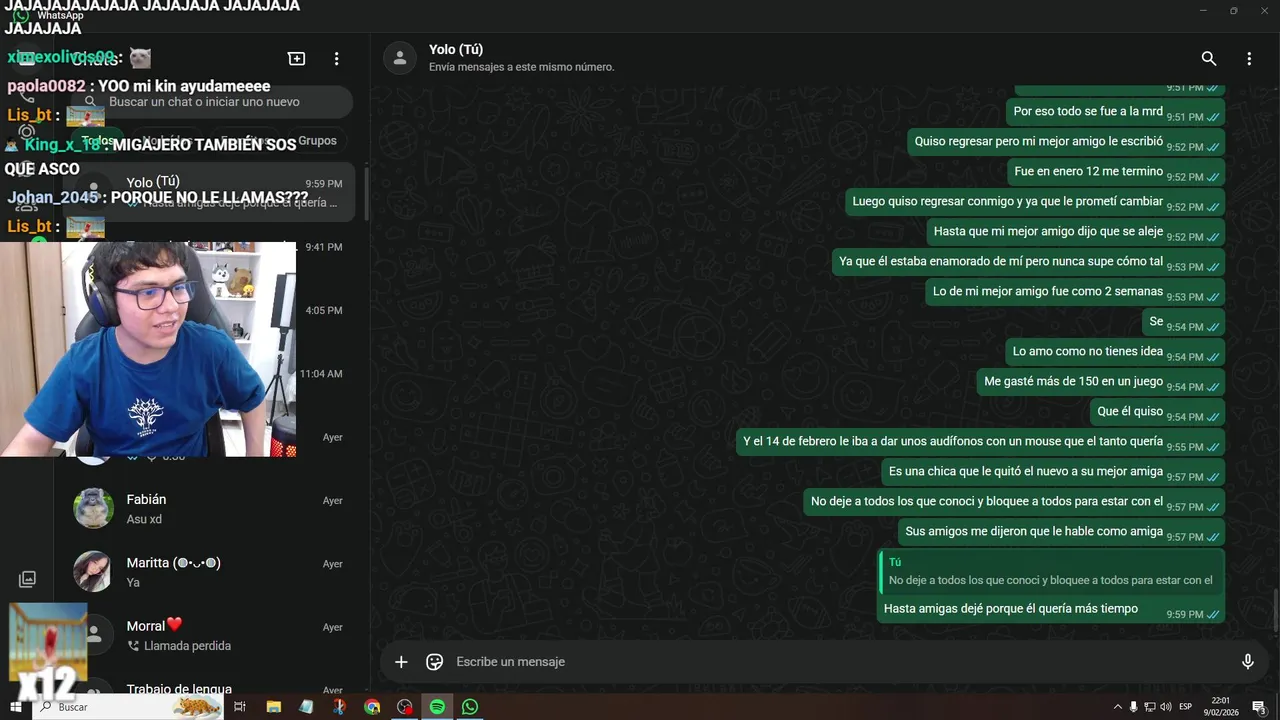Image resolution: width=1280 pixels, height=720 pixels.
Task: Select message 'Hasta que mi mejor amigo dijo que se aleje'
Action: [1075, 232]
